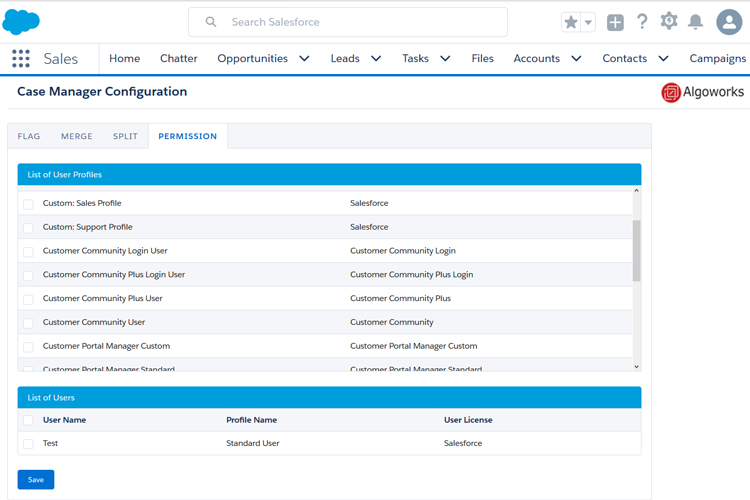Open the Setup gear icon

pos(669,22)
